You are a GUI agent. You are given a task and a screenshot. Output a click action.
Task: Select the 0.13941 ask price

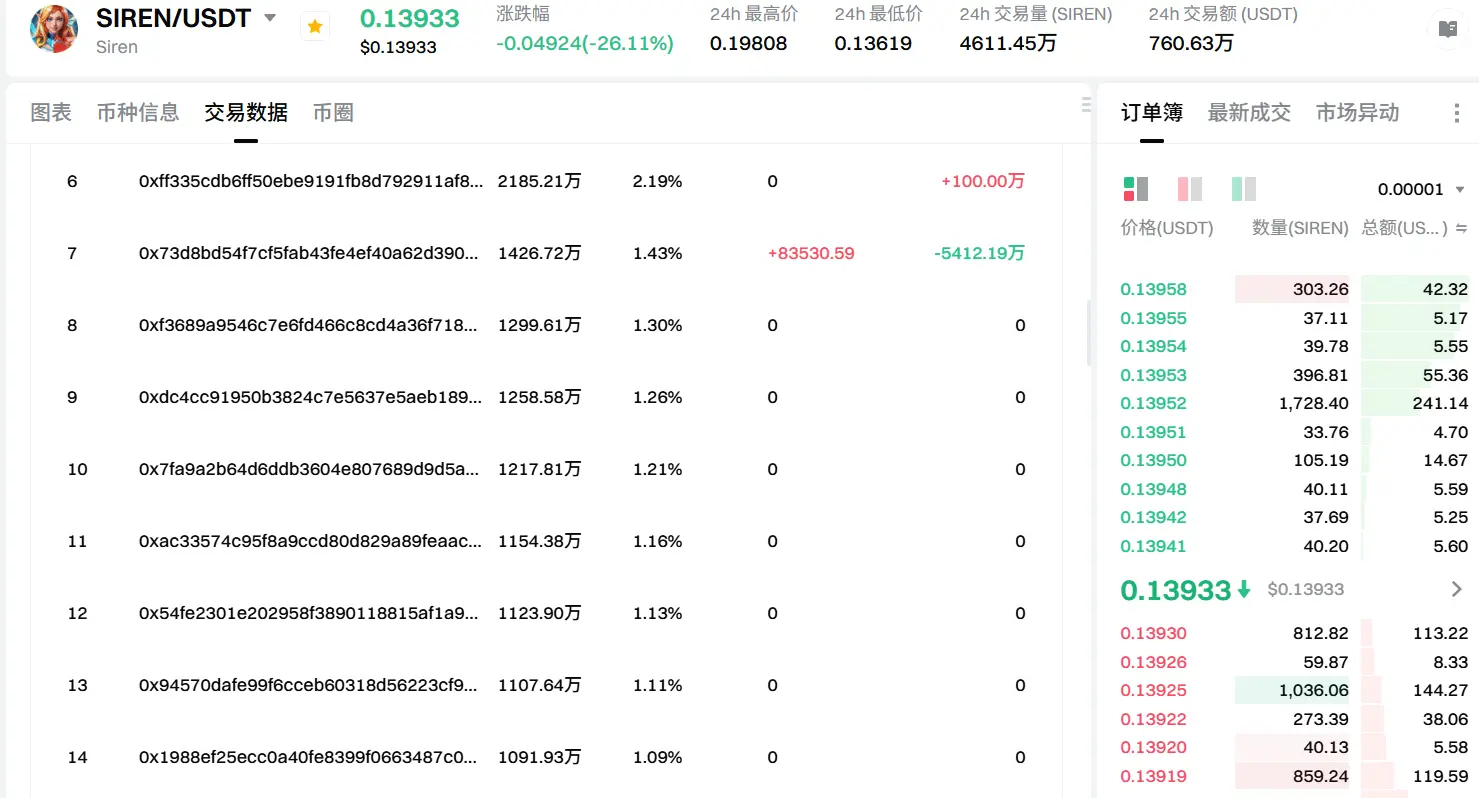[1153, 546]
